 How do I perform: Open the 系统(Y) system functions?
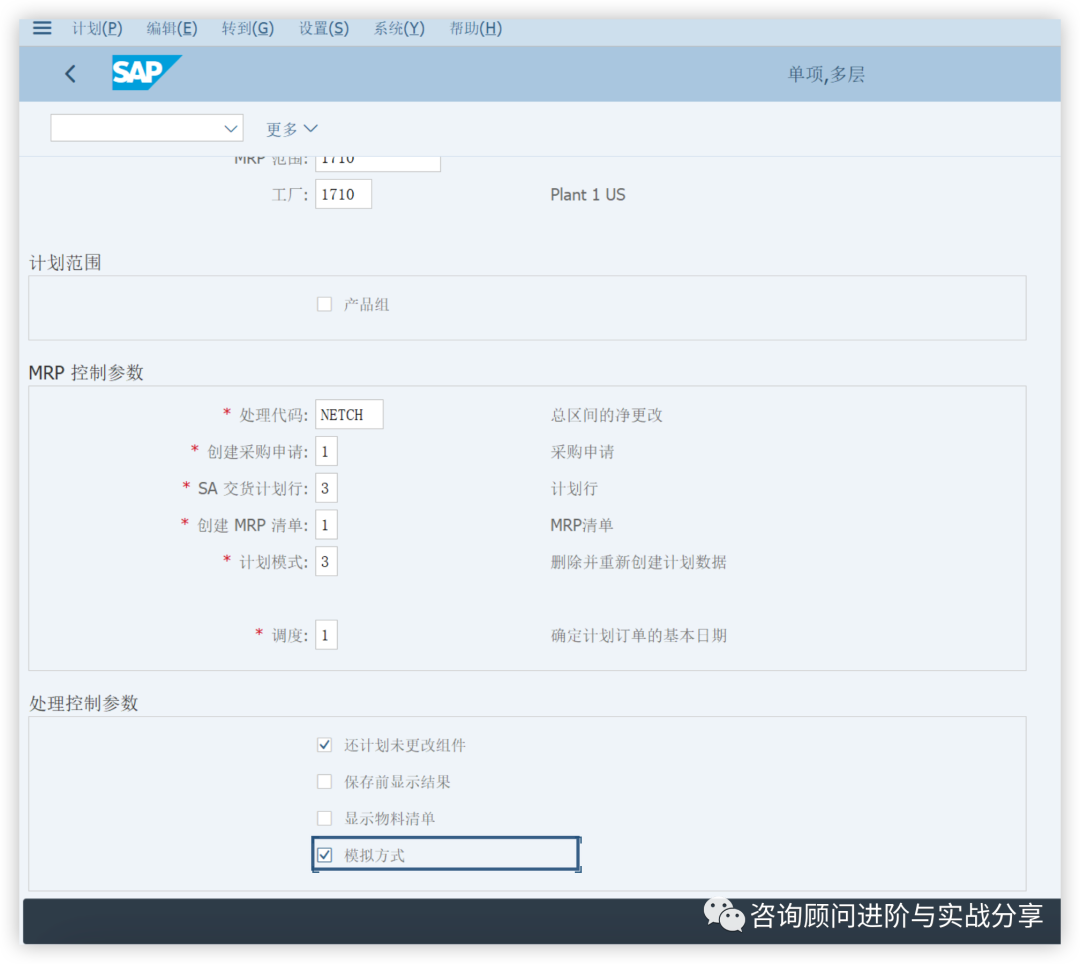click(x=398, y=28)
